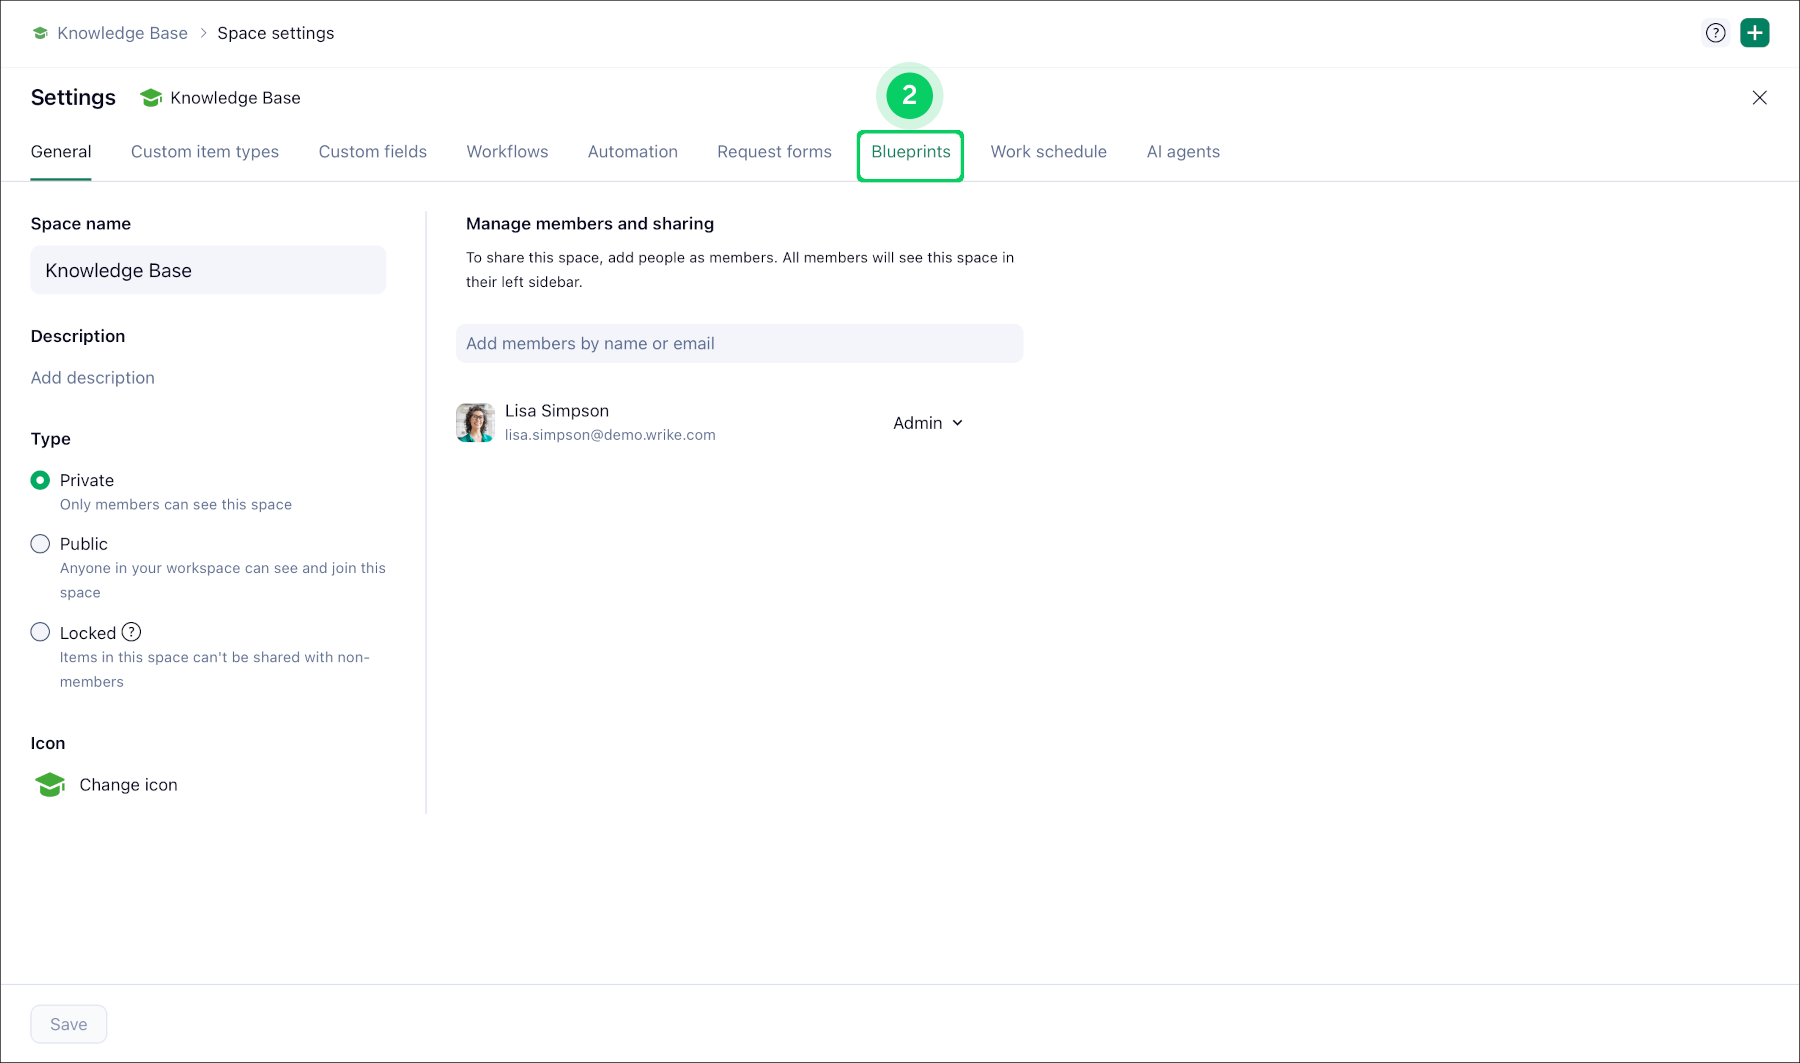Click the Knowledge Base breadcrumb graduation cap icon
This screenshot has width=1800, height=1063.
(x=40, y=33)
